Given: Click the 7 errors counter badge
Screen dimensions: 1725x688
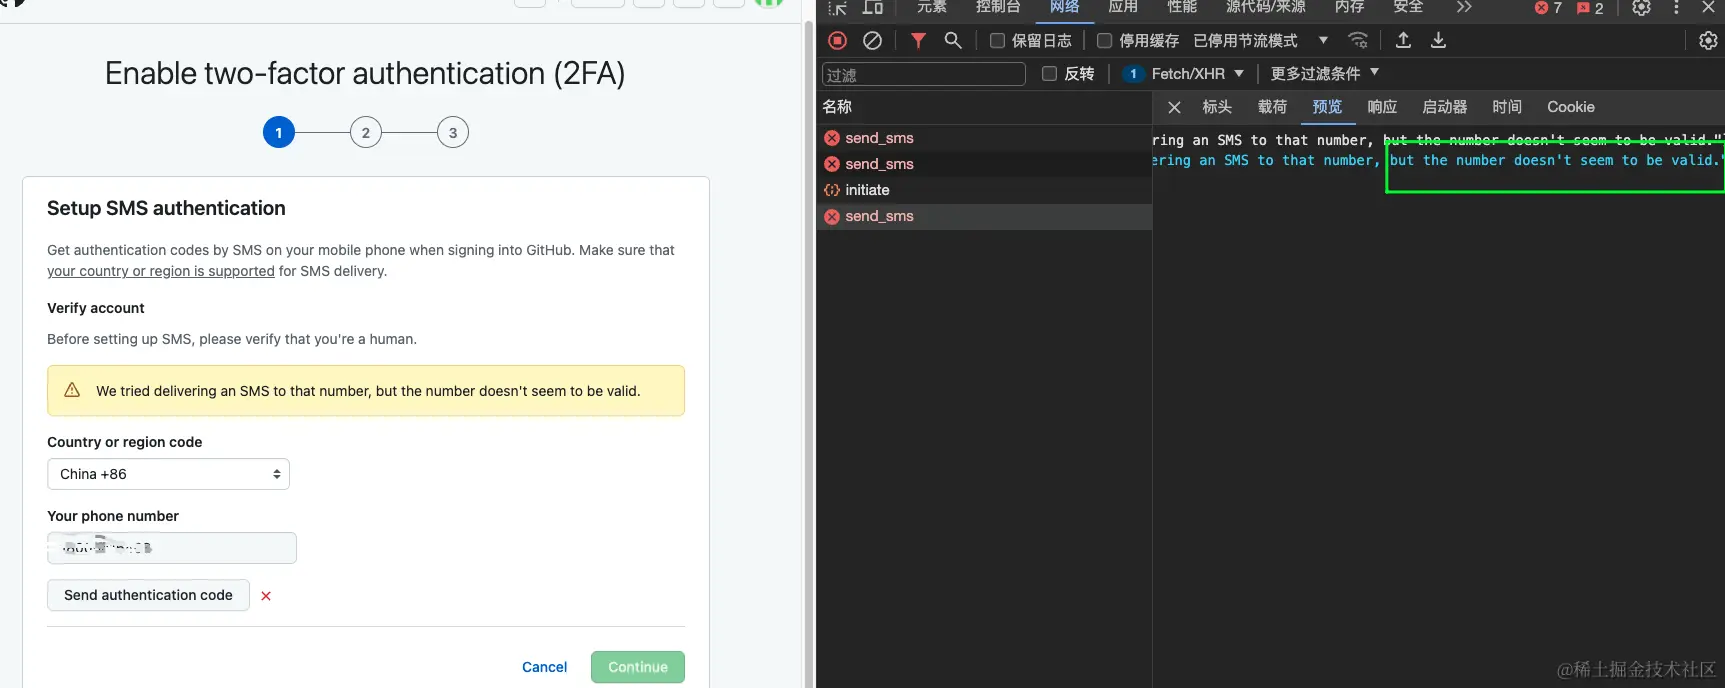Looking at the screenshot, I should click(x=1548, y=8).
